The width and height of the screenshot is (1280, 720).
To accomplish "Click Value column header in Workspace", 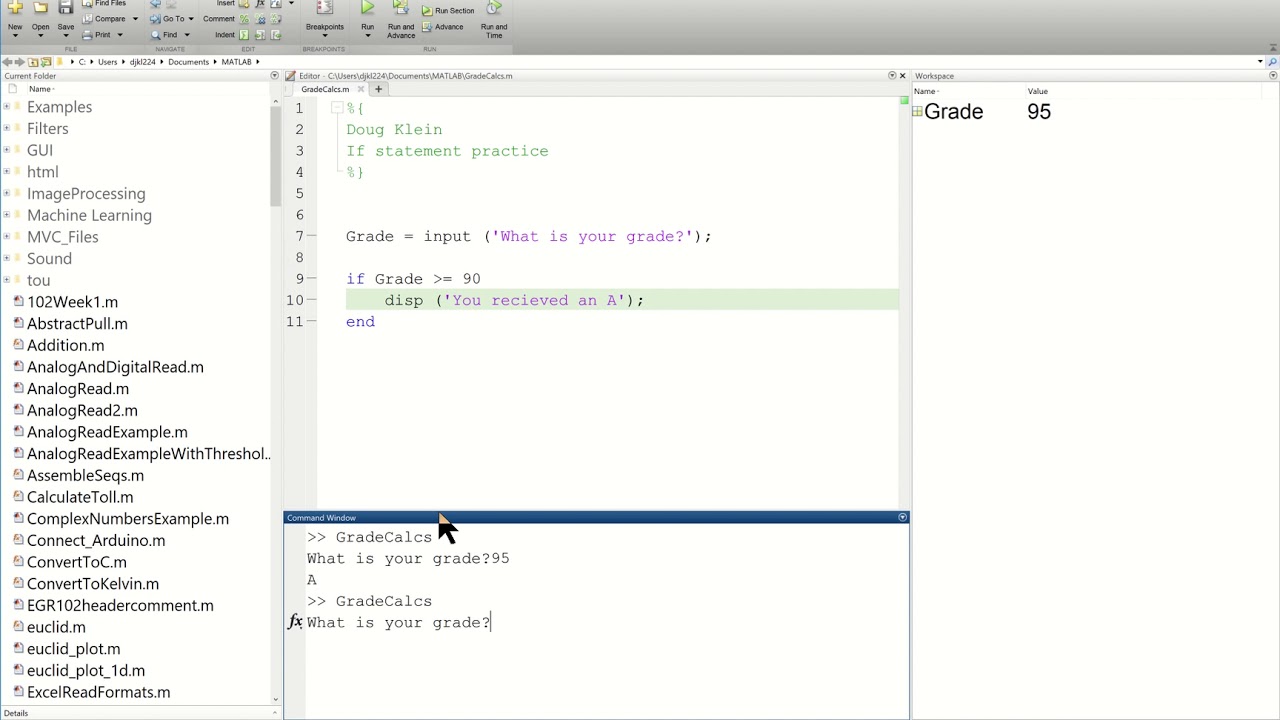I will tap(1037, 91).
